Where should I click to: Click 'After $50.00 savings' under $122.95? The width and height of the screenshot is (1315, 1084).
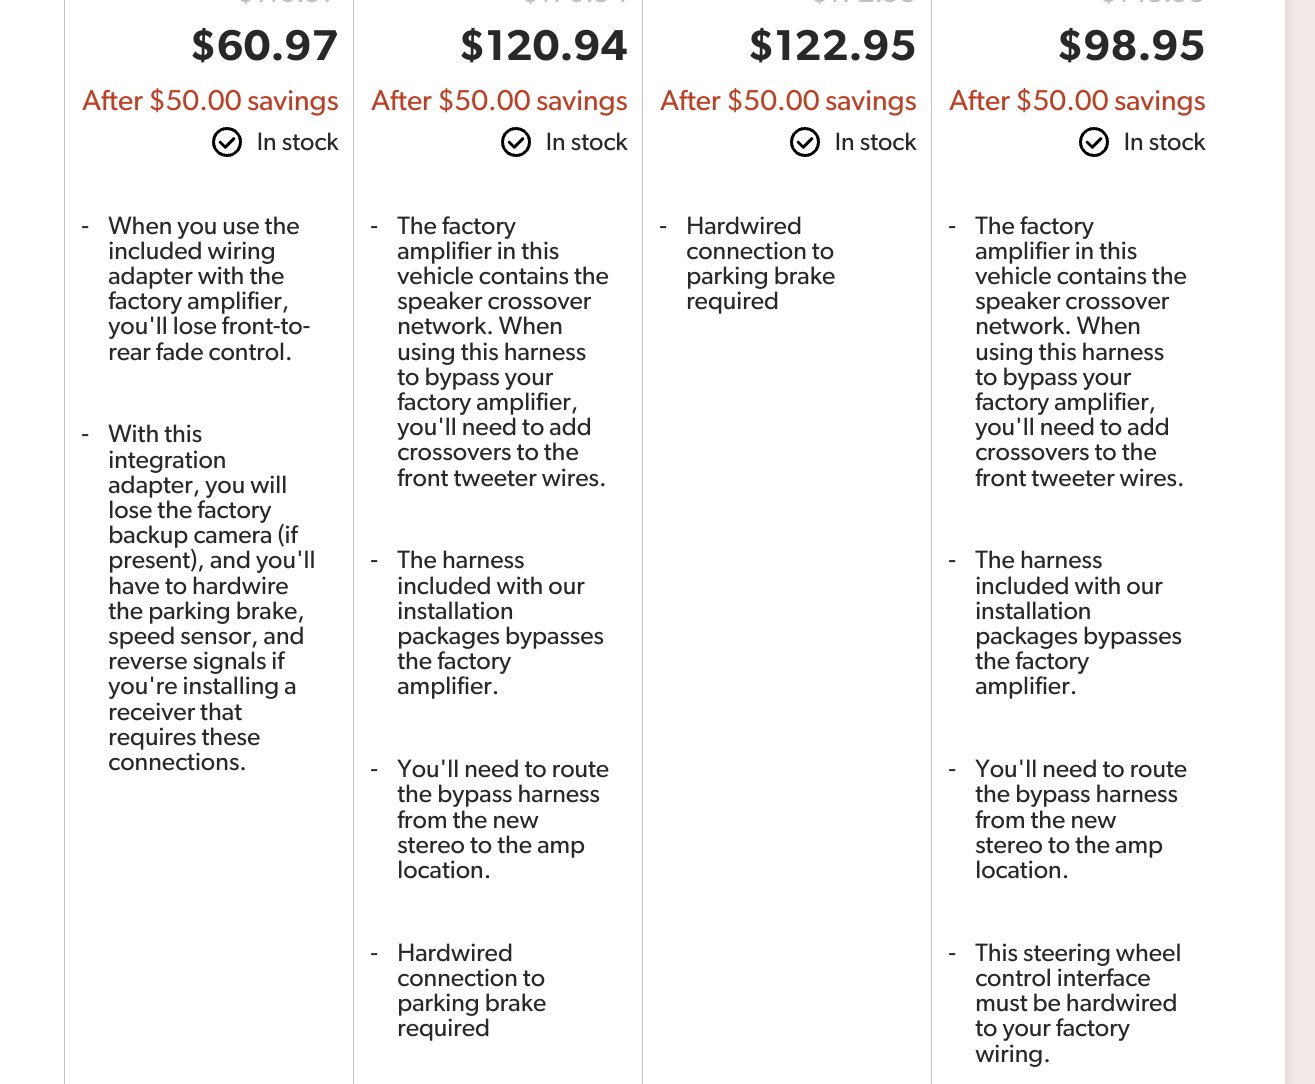point(789,101)
